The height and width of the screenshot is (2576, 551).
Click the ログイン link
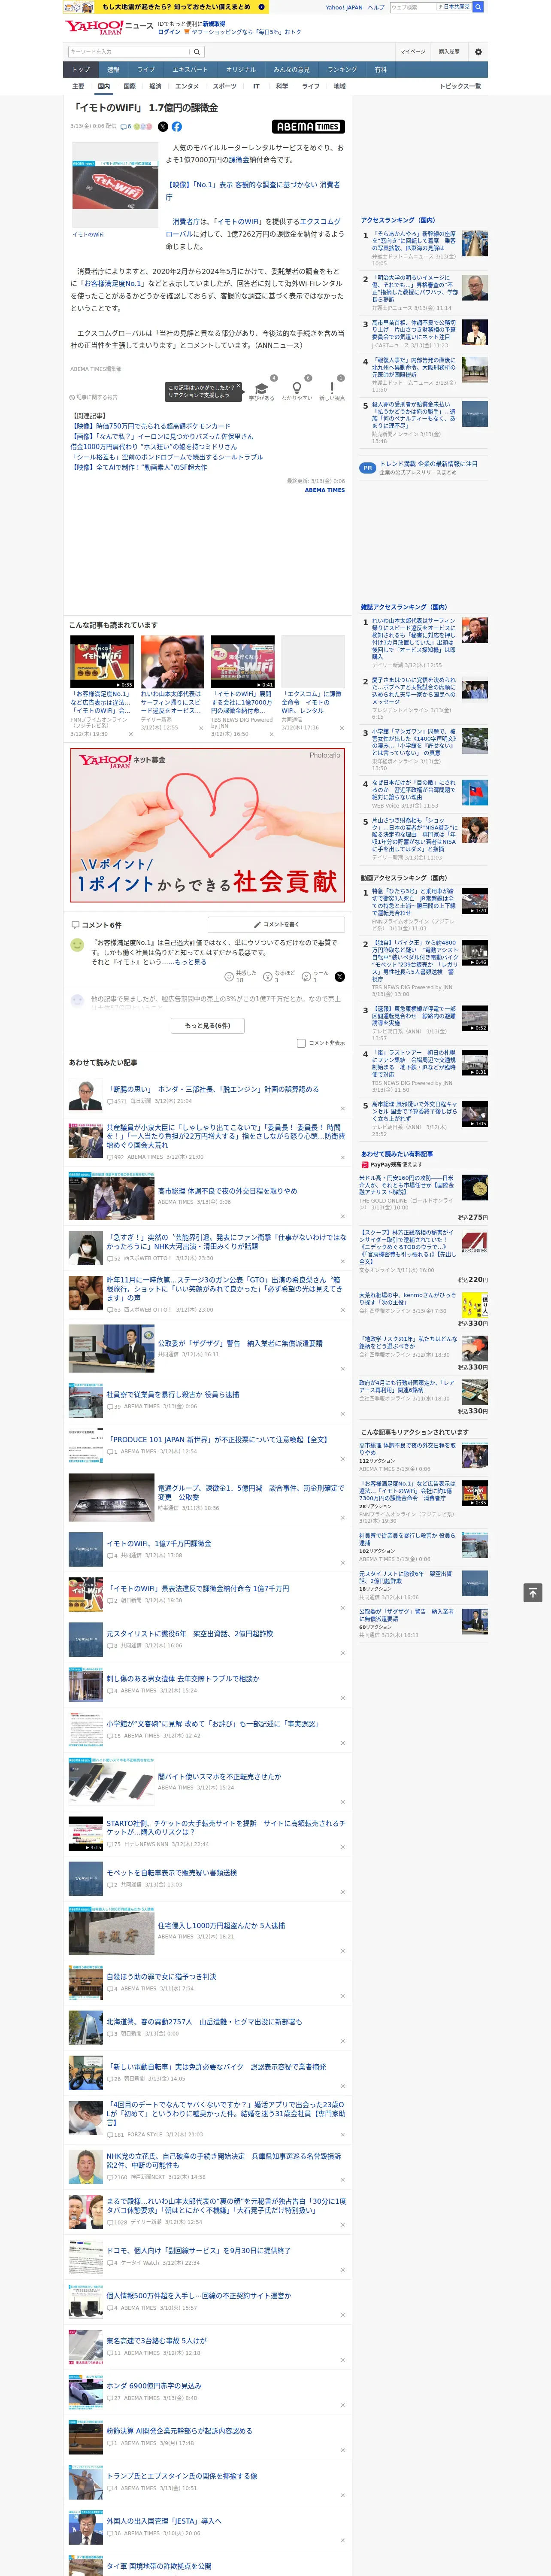pos(169,32)
